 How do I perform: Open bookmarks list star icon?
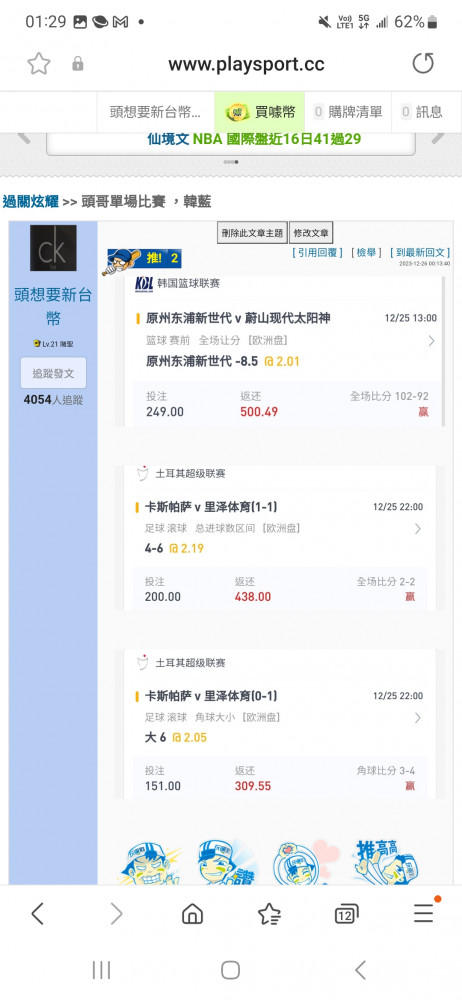coord(269,914)
